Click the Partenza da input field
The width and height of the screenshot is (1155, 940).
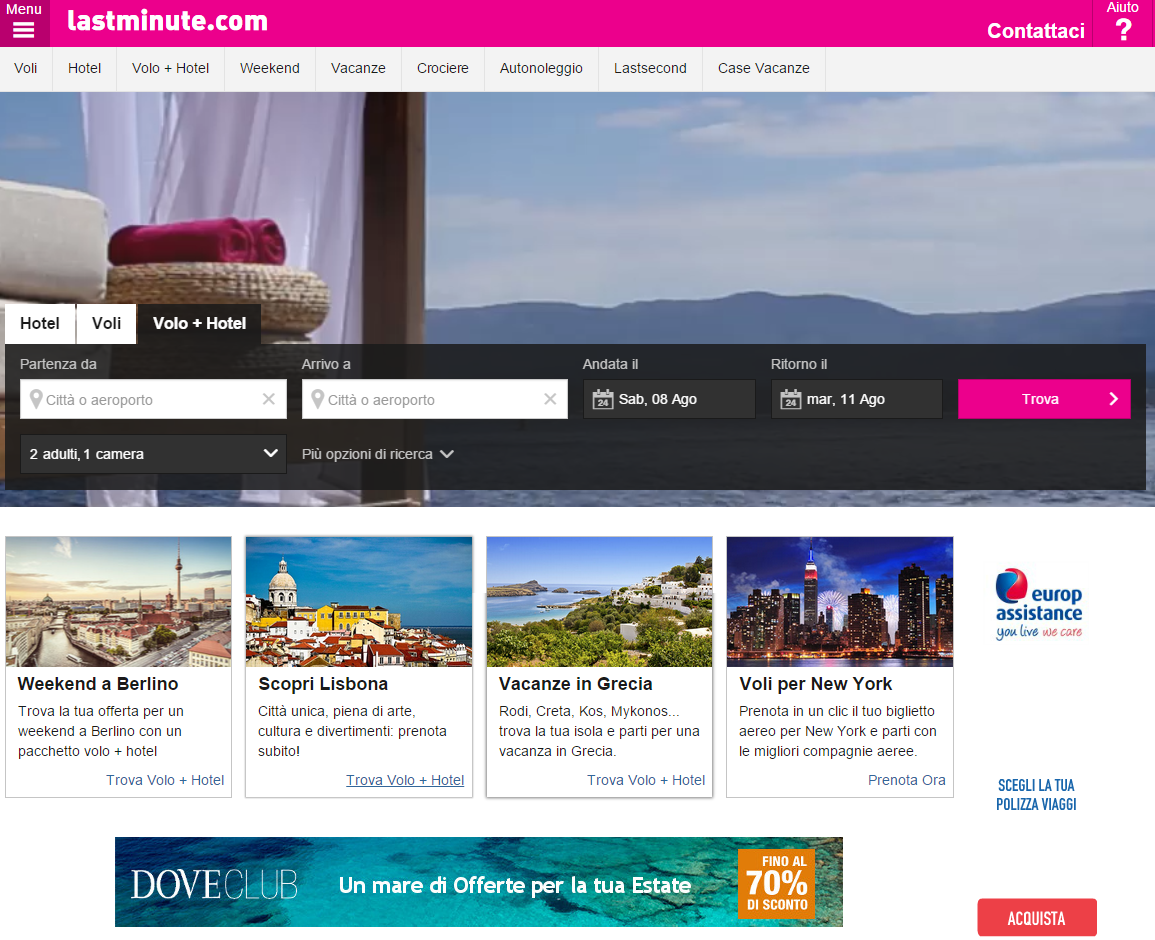(x=153, y=399)
